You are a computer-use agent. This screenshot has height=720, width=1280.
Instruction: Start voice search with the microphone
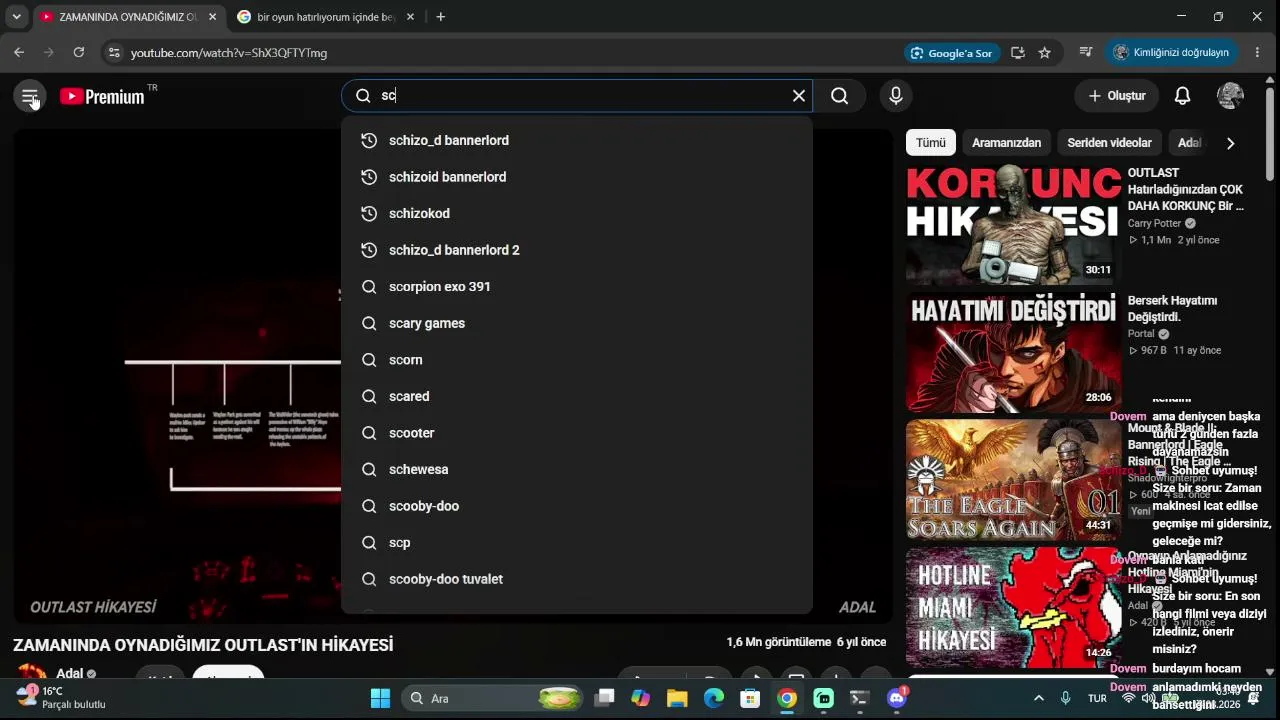[x=896, y=96]
